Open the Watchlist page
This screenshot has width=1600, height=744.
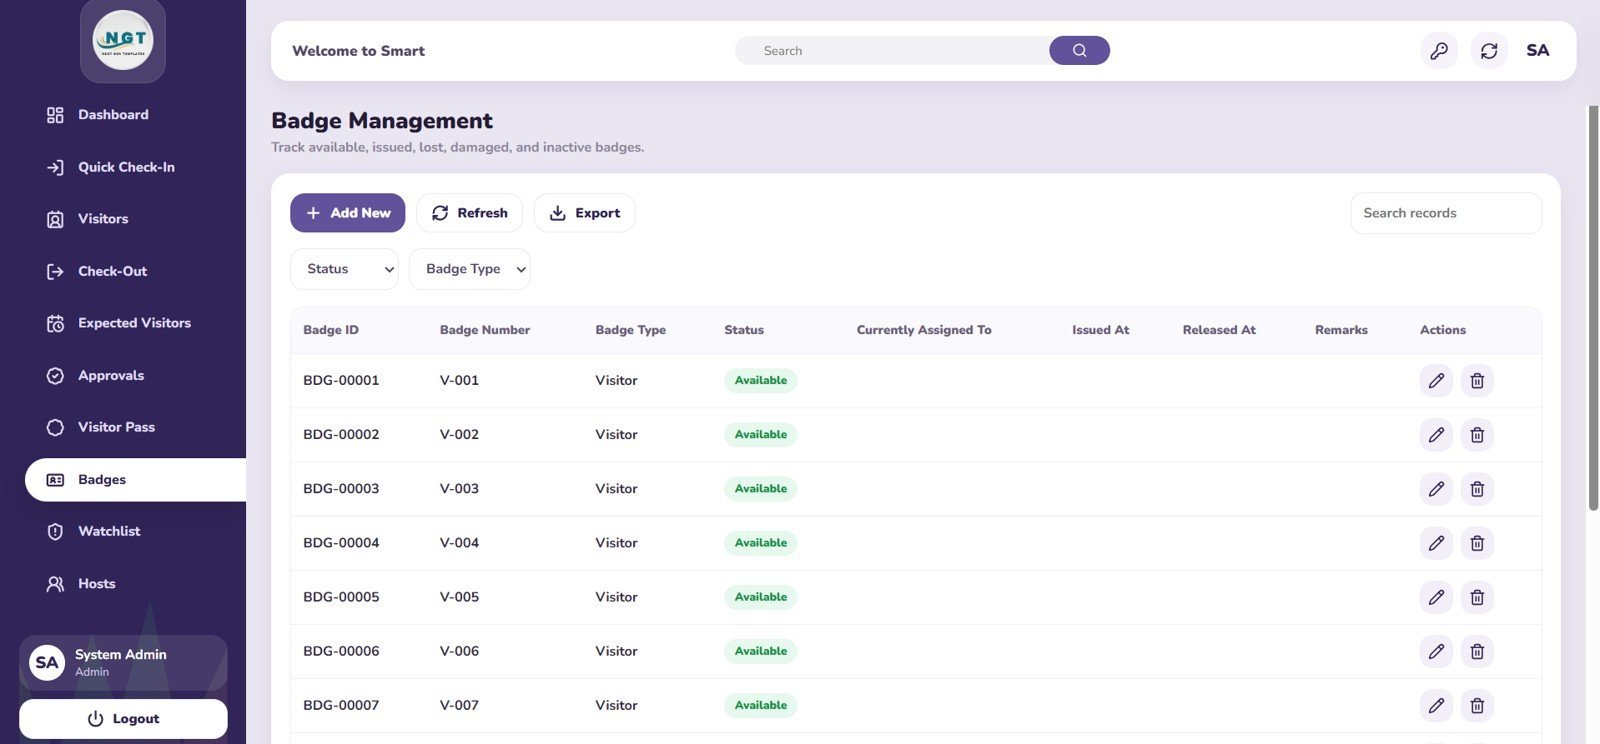tap(109, 531)
